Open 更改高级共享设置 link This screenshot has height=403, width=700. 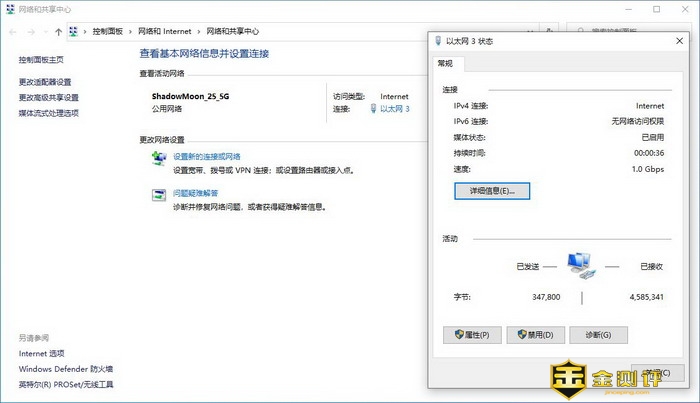[x=48, y=97]
